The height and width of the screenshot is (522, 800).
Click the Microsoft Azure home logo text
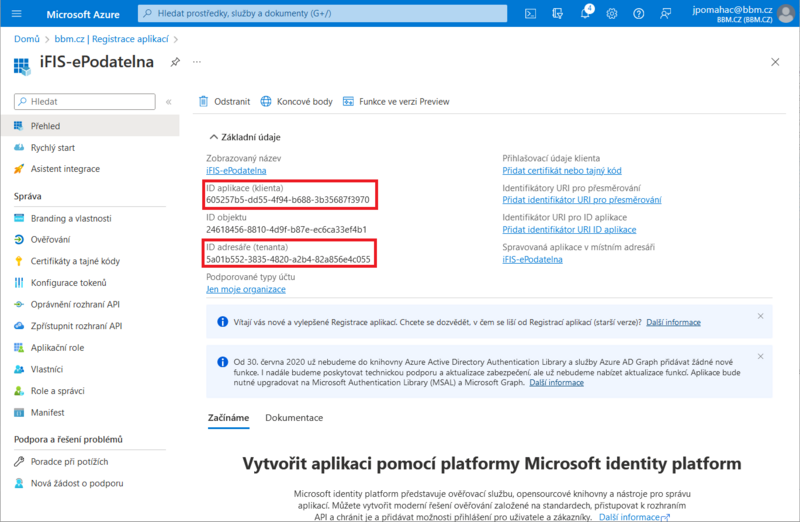pyautogui.click(x=83, y=14)
